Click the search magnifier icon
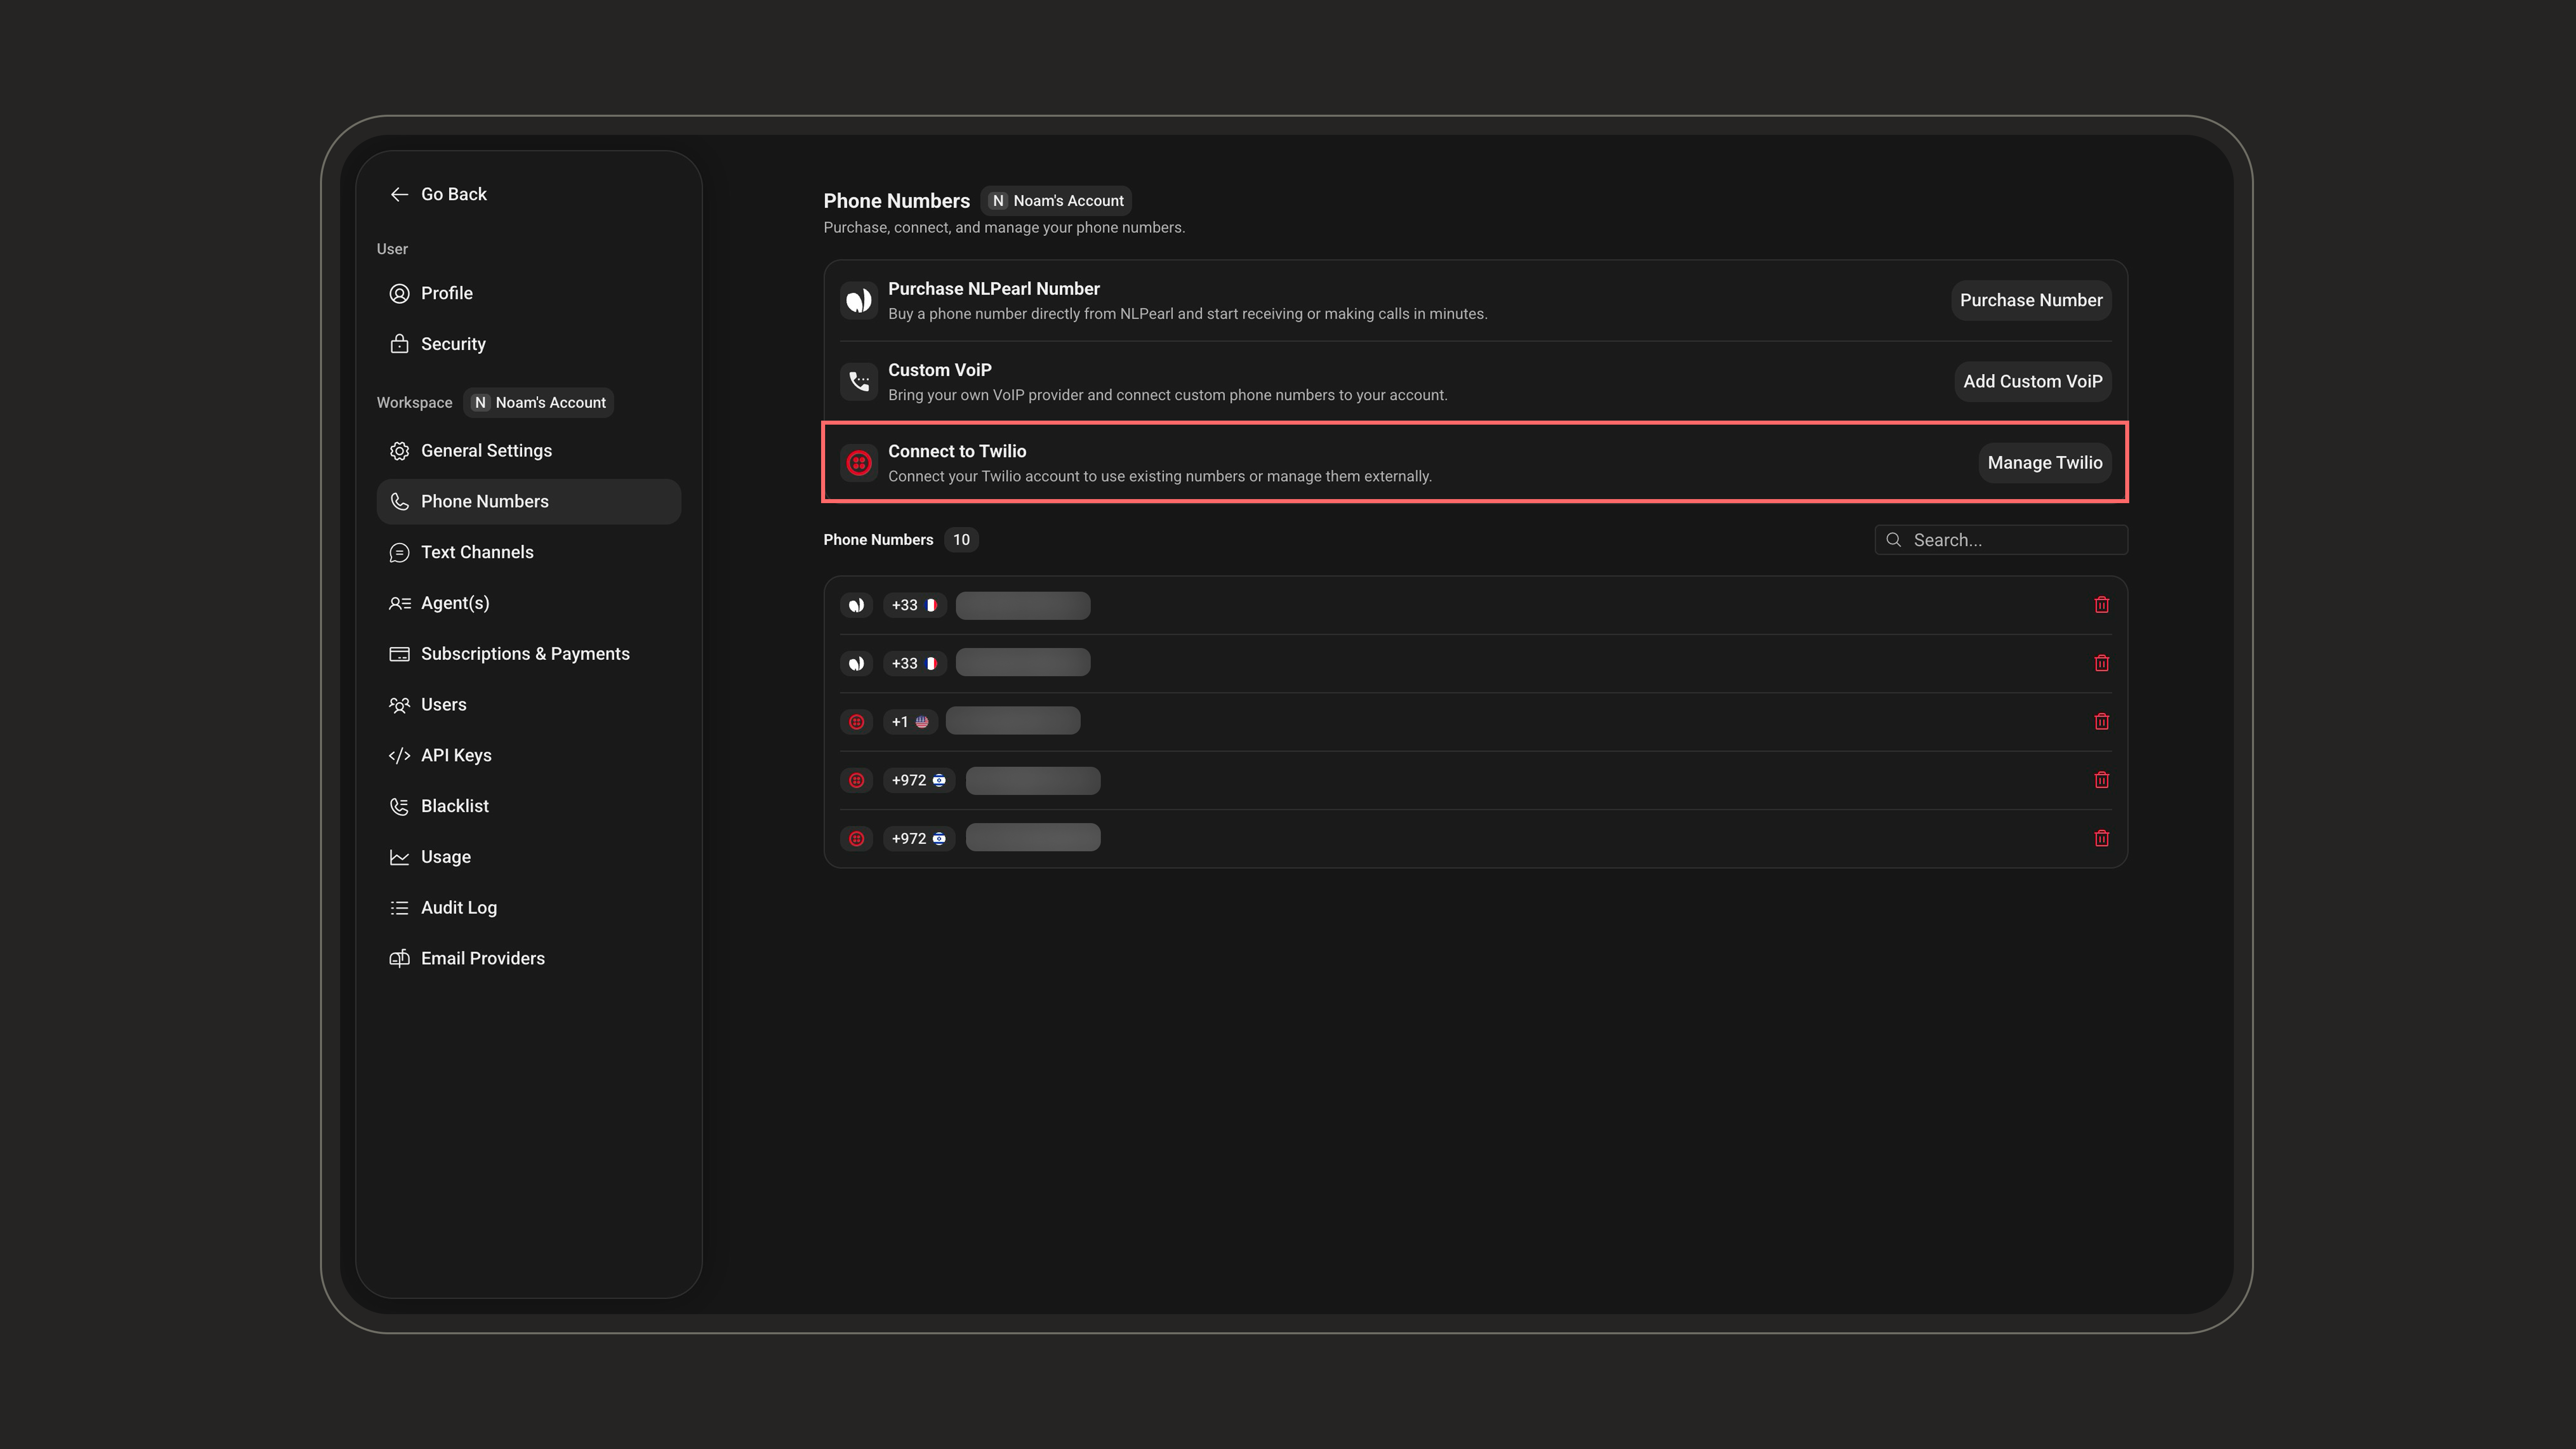Viewport: 2576px width, 1449px height. (1893, 540)
